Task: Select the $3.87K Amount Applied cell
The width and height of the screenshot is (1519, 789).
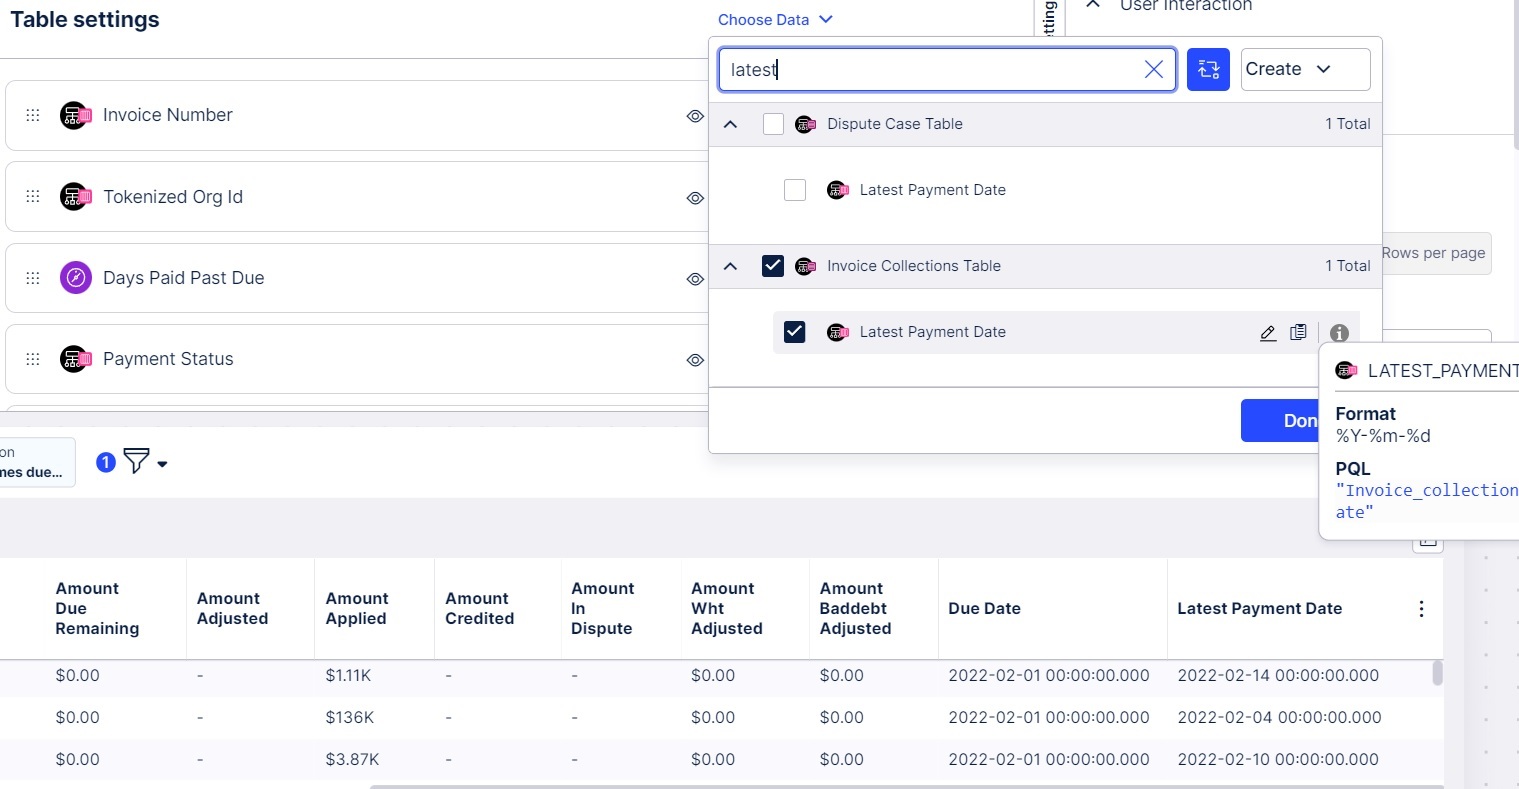Action: point(352,760)
